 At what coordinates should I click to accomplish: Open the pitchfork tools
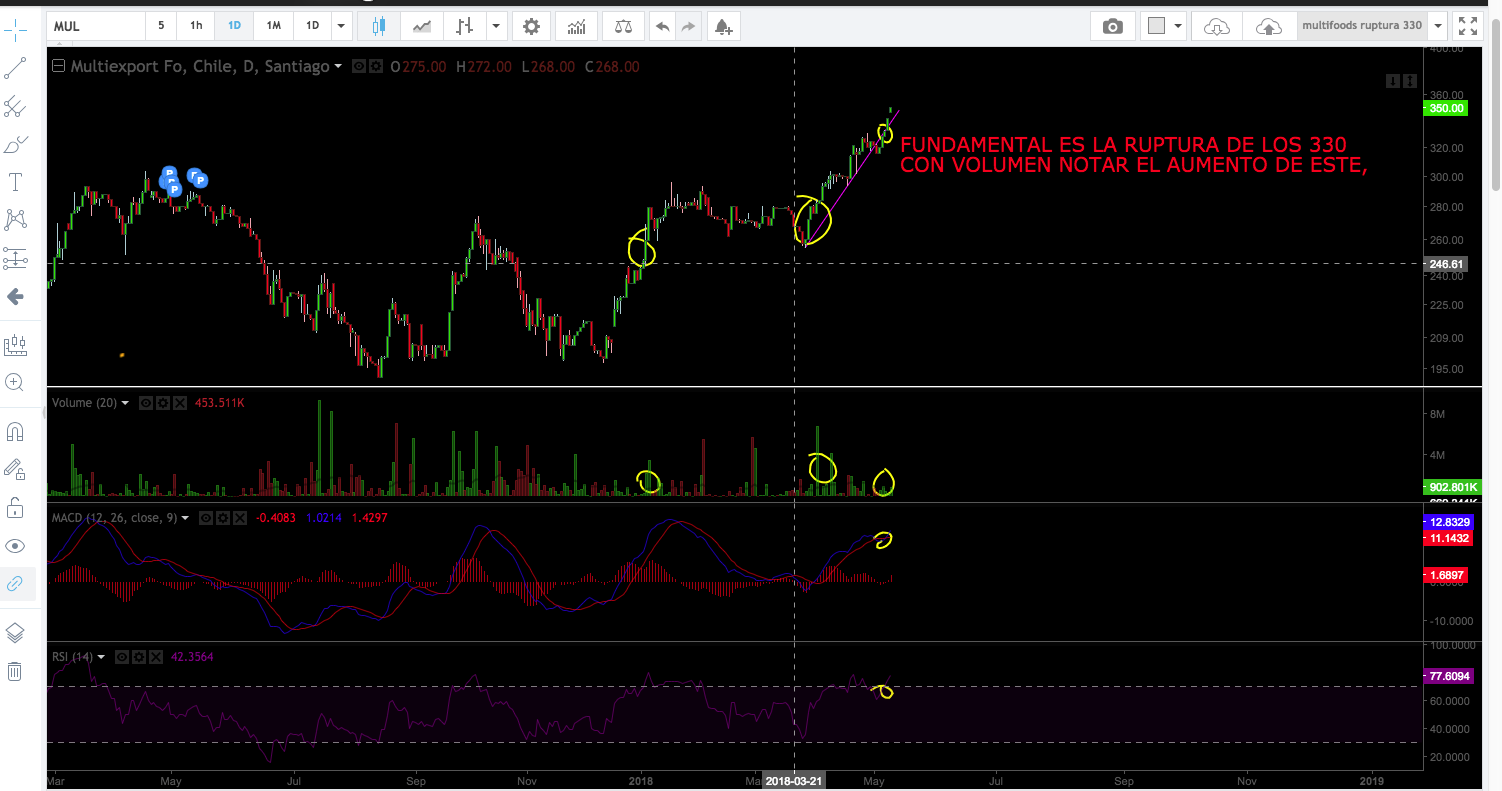[x=15, y=106]
